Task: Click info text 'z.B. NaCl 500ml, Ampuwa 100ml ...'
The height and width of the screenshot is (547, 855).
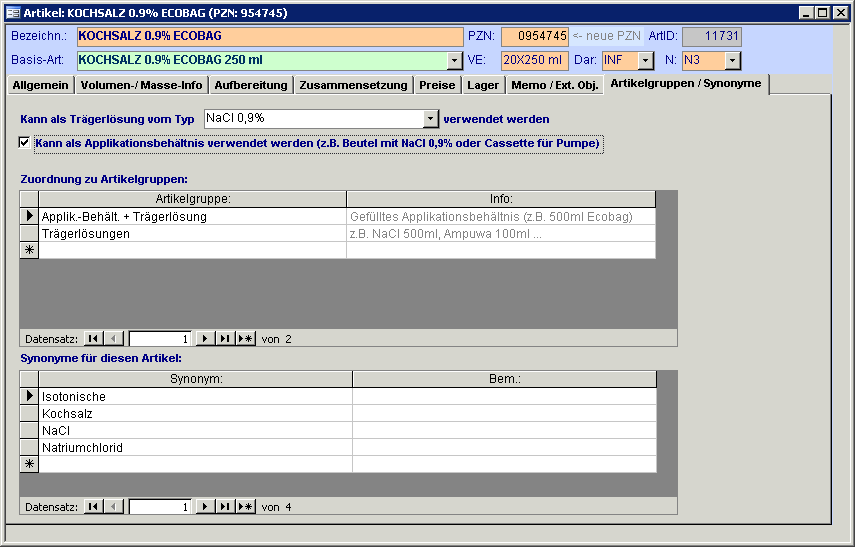Action: click(x=445, y=234)
